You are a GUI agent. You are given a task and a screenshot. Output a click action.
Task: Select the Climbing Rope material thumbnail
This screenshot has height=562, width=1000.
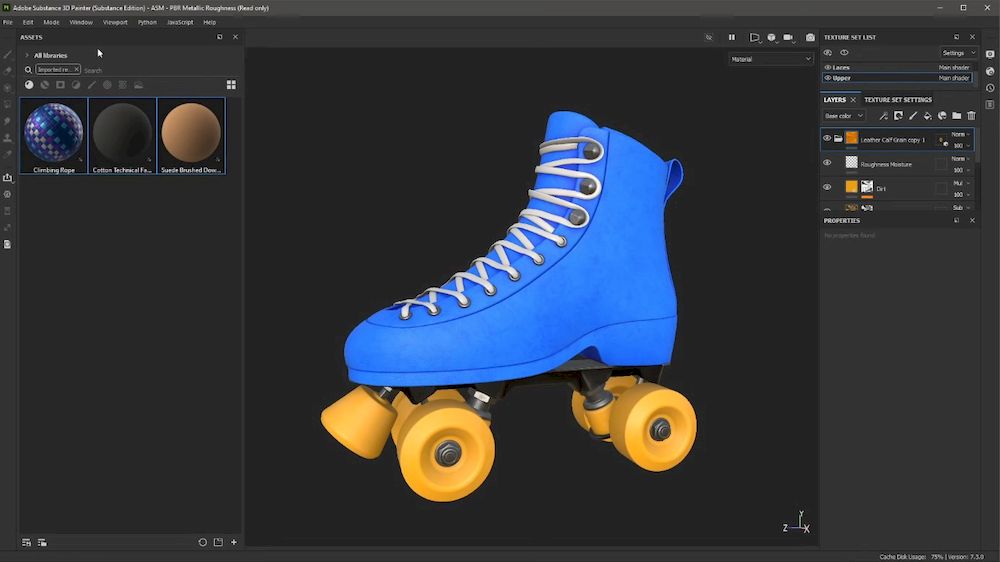click(x=53, y=131)
